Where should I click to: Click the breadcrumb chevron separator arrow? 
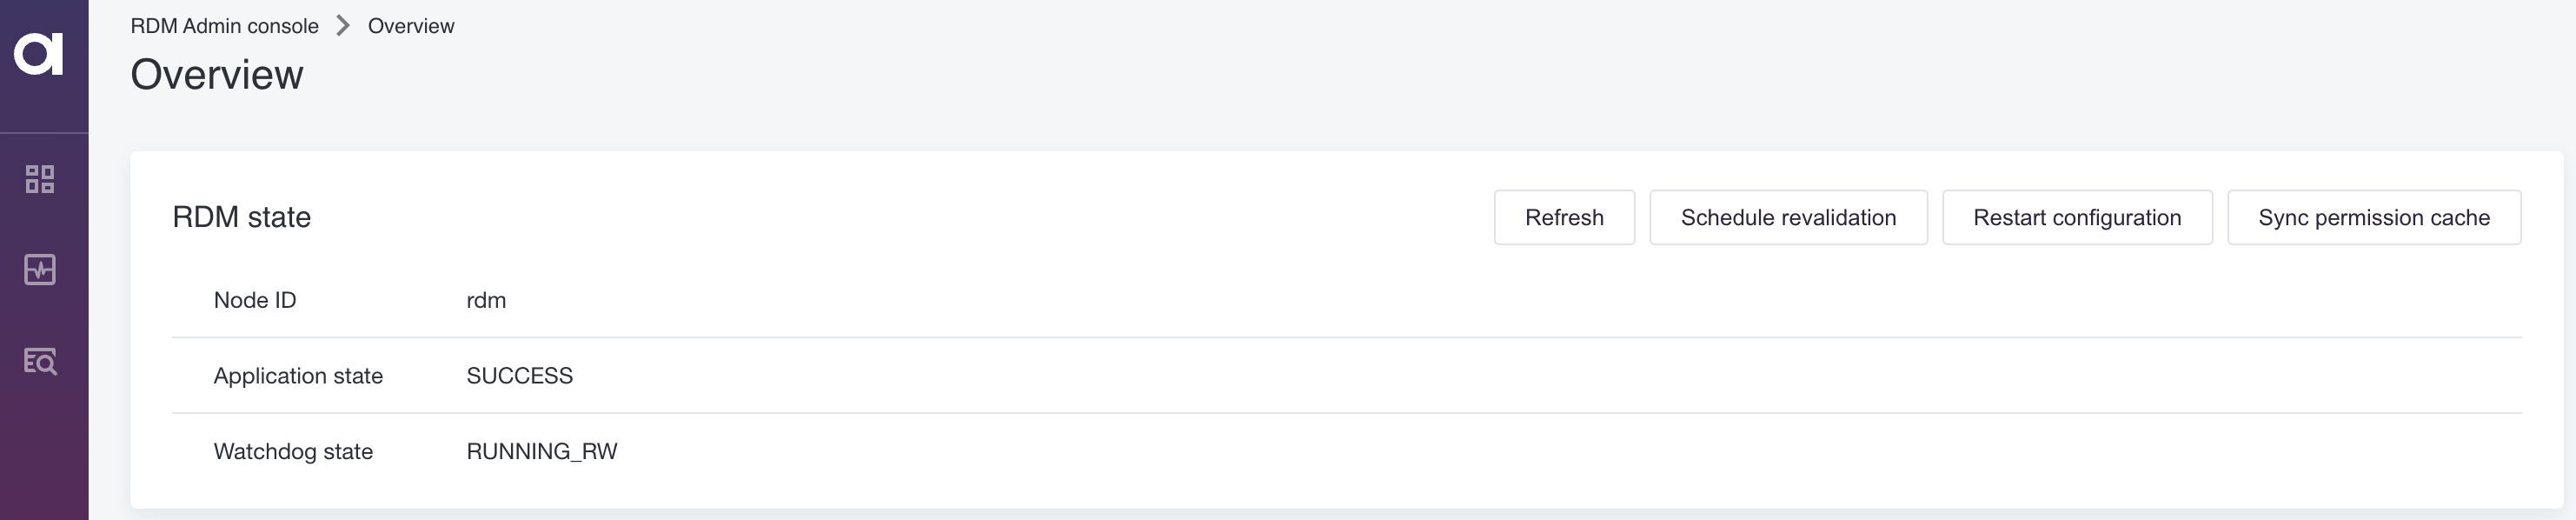pyautogui.click(x=343, y=26)
